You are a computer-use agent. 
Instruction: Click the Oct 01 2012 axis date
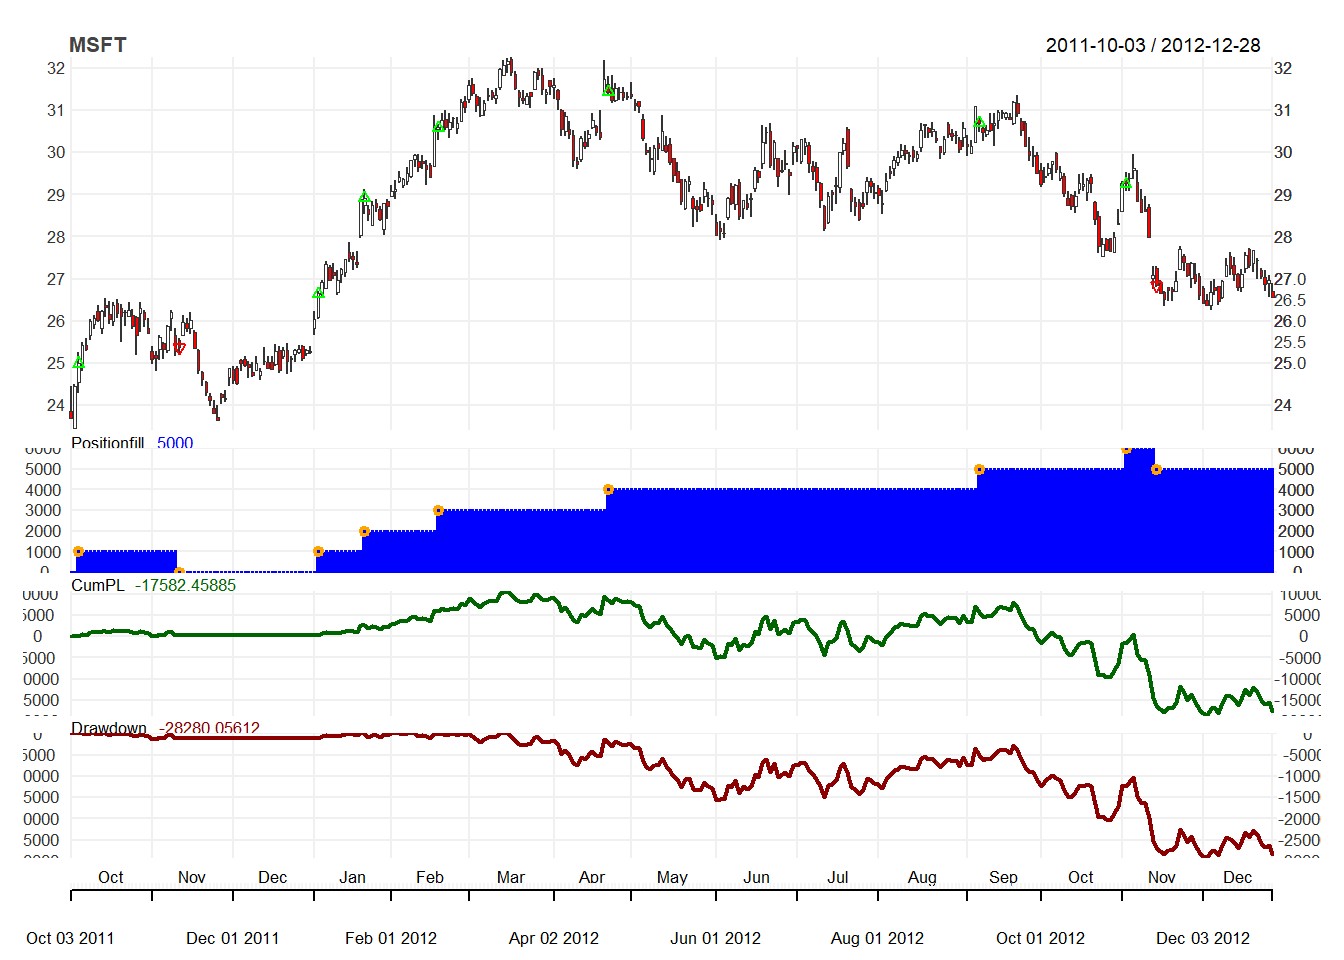point(1041,938)
